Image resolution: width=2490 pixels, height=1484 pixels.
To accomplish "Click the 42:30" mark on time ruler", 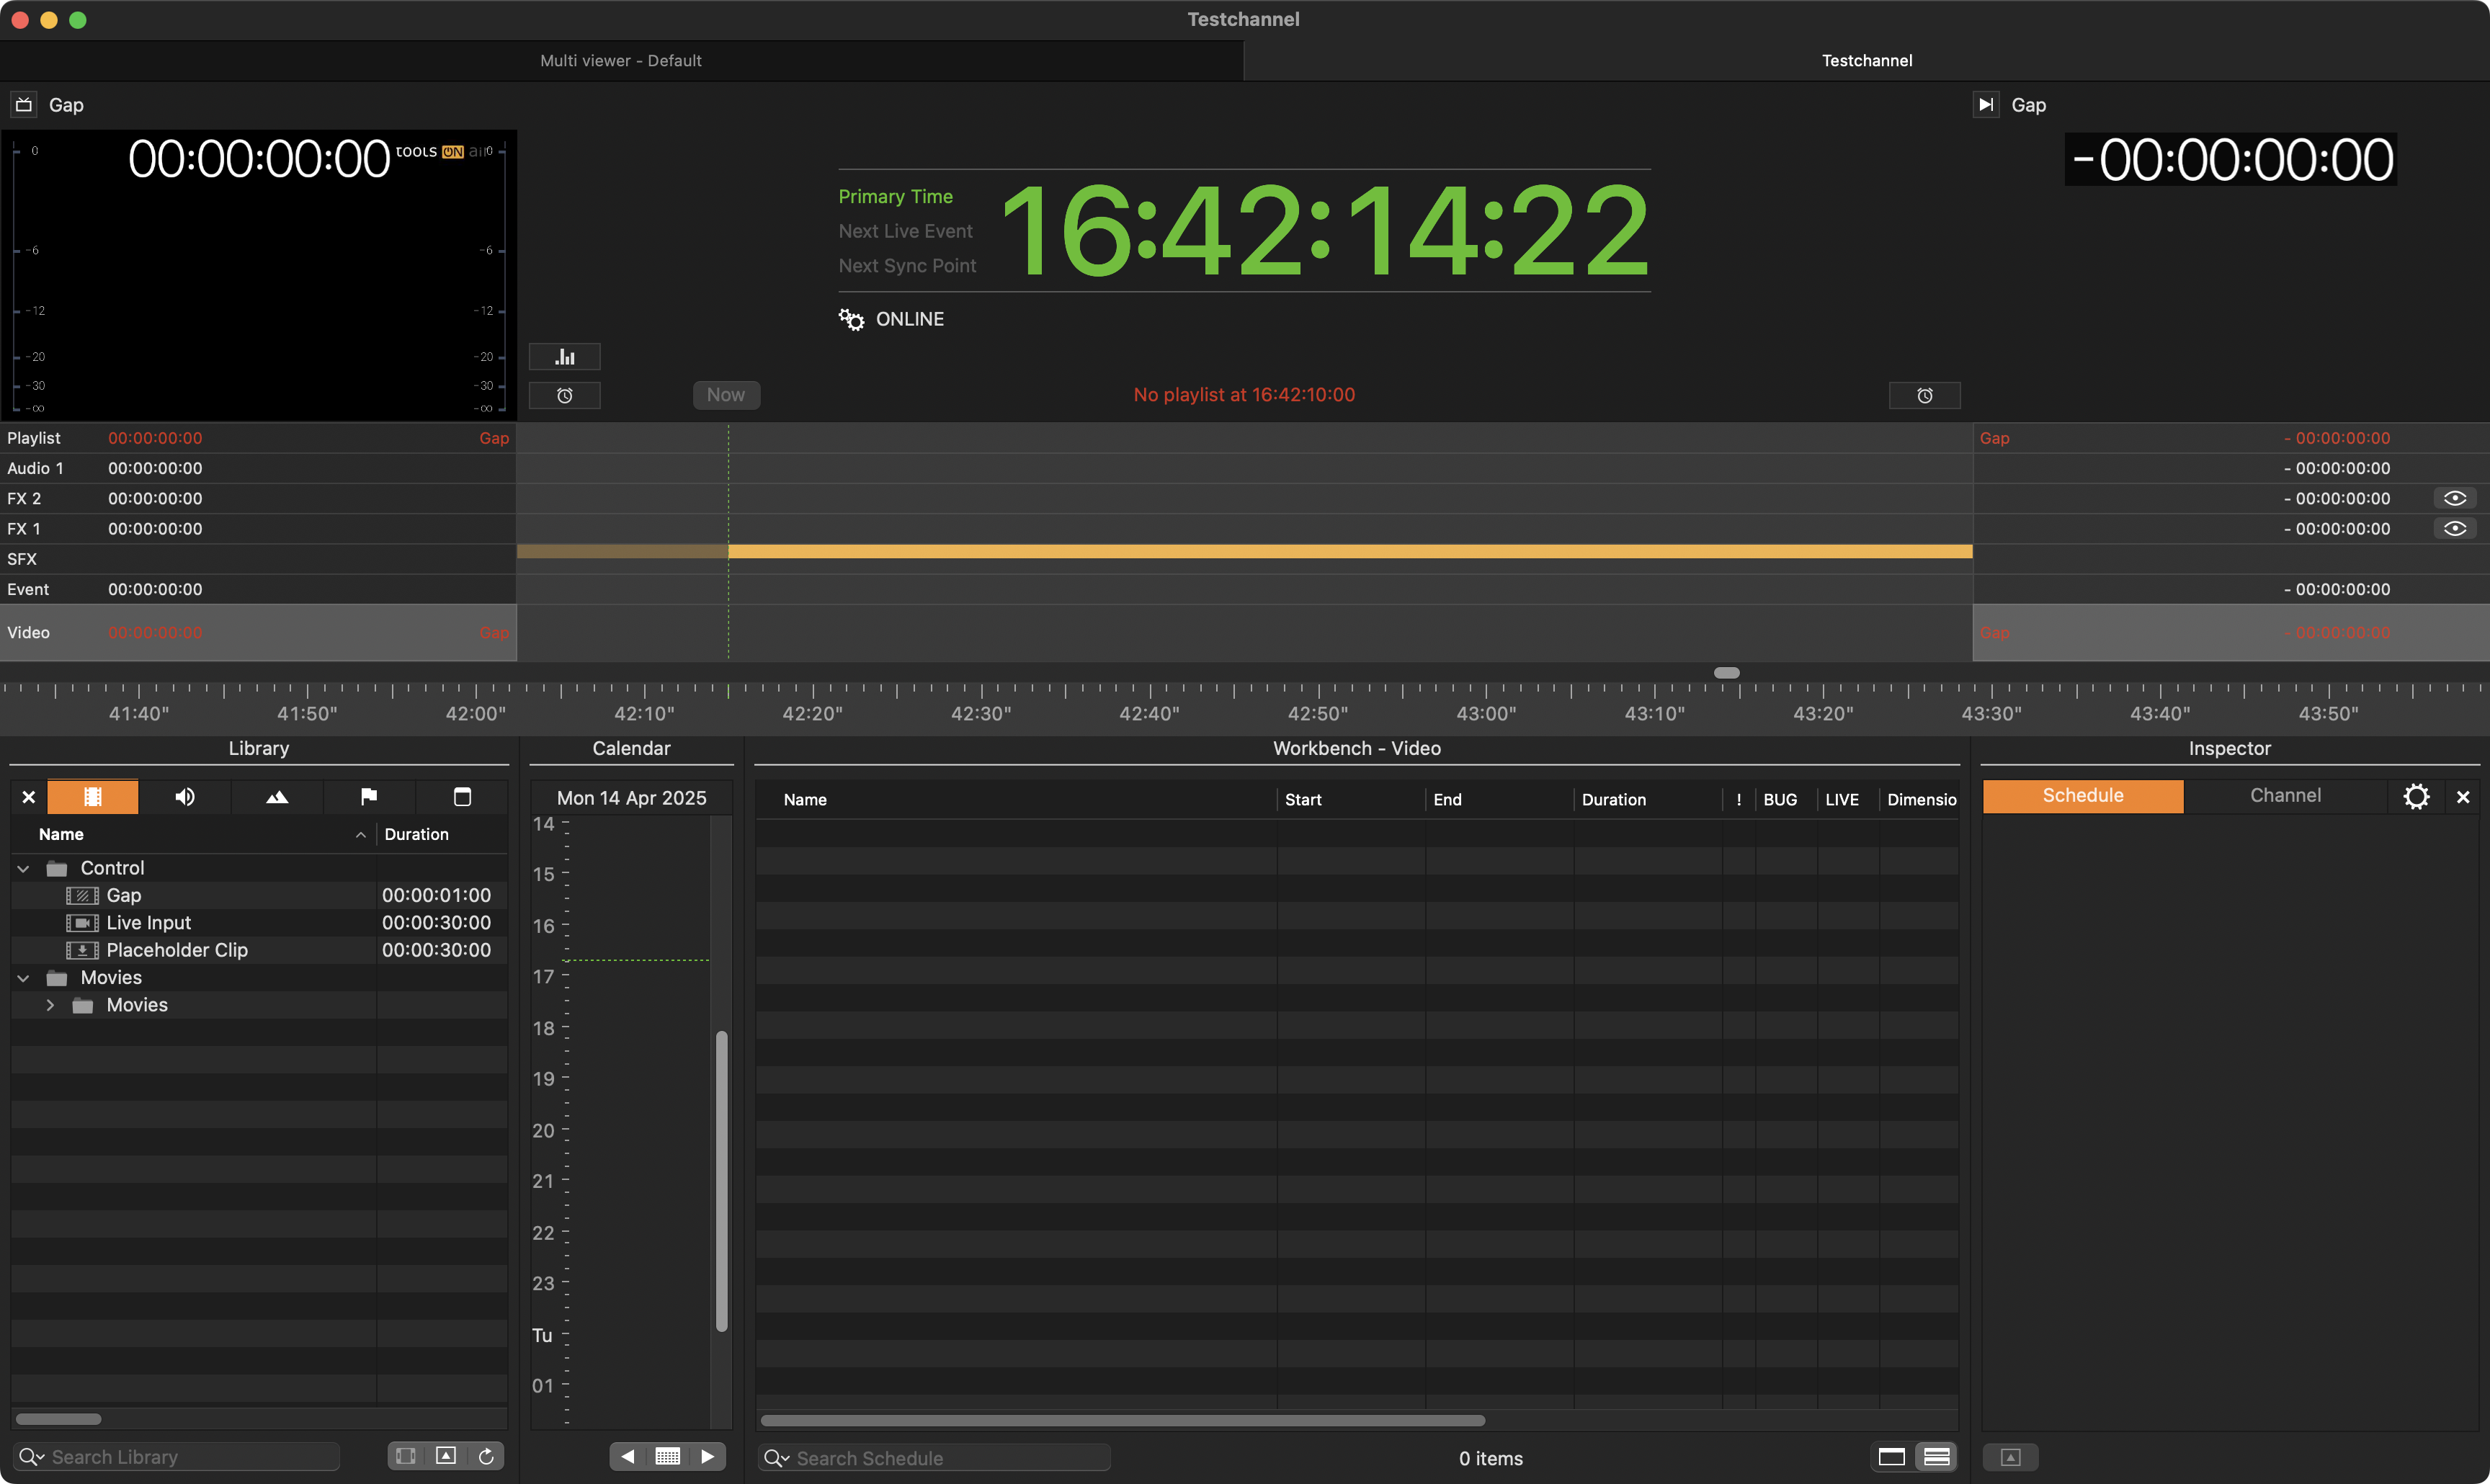I will click(x=981, y=713).
